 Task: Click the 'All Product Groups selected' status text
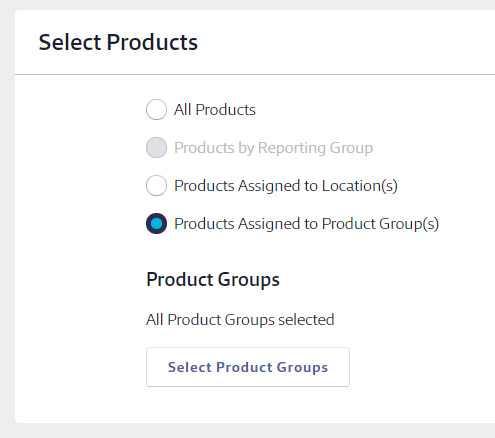[240, 320]
